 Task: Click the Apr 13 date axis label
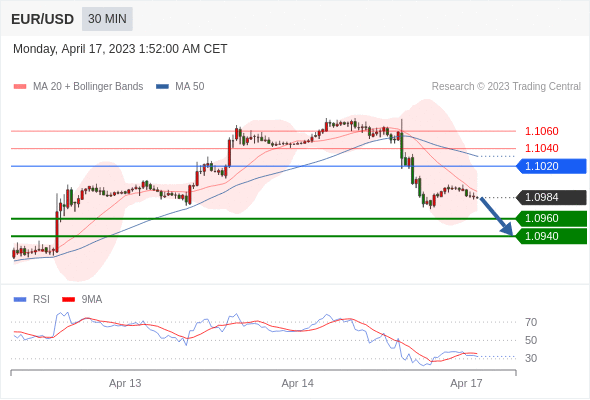pos(125,383)
